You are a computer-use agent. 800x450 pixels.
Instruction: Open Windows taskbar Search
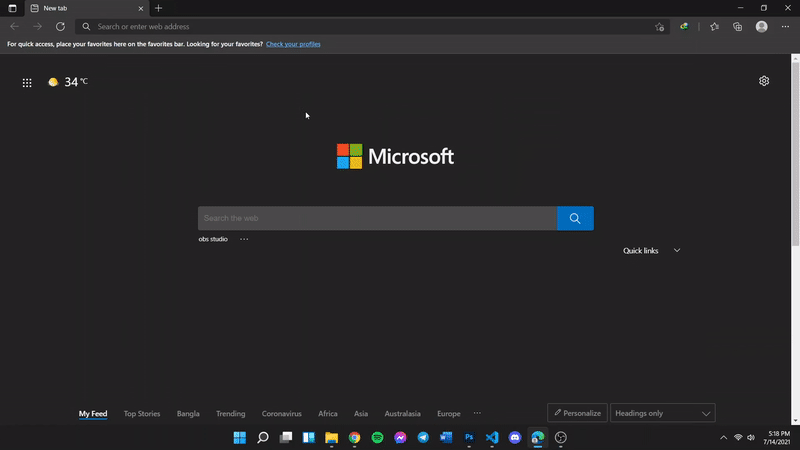263,437
